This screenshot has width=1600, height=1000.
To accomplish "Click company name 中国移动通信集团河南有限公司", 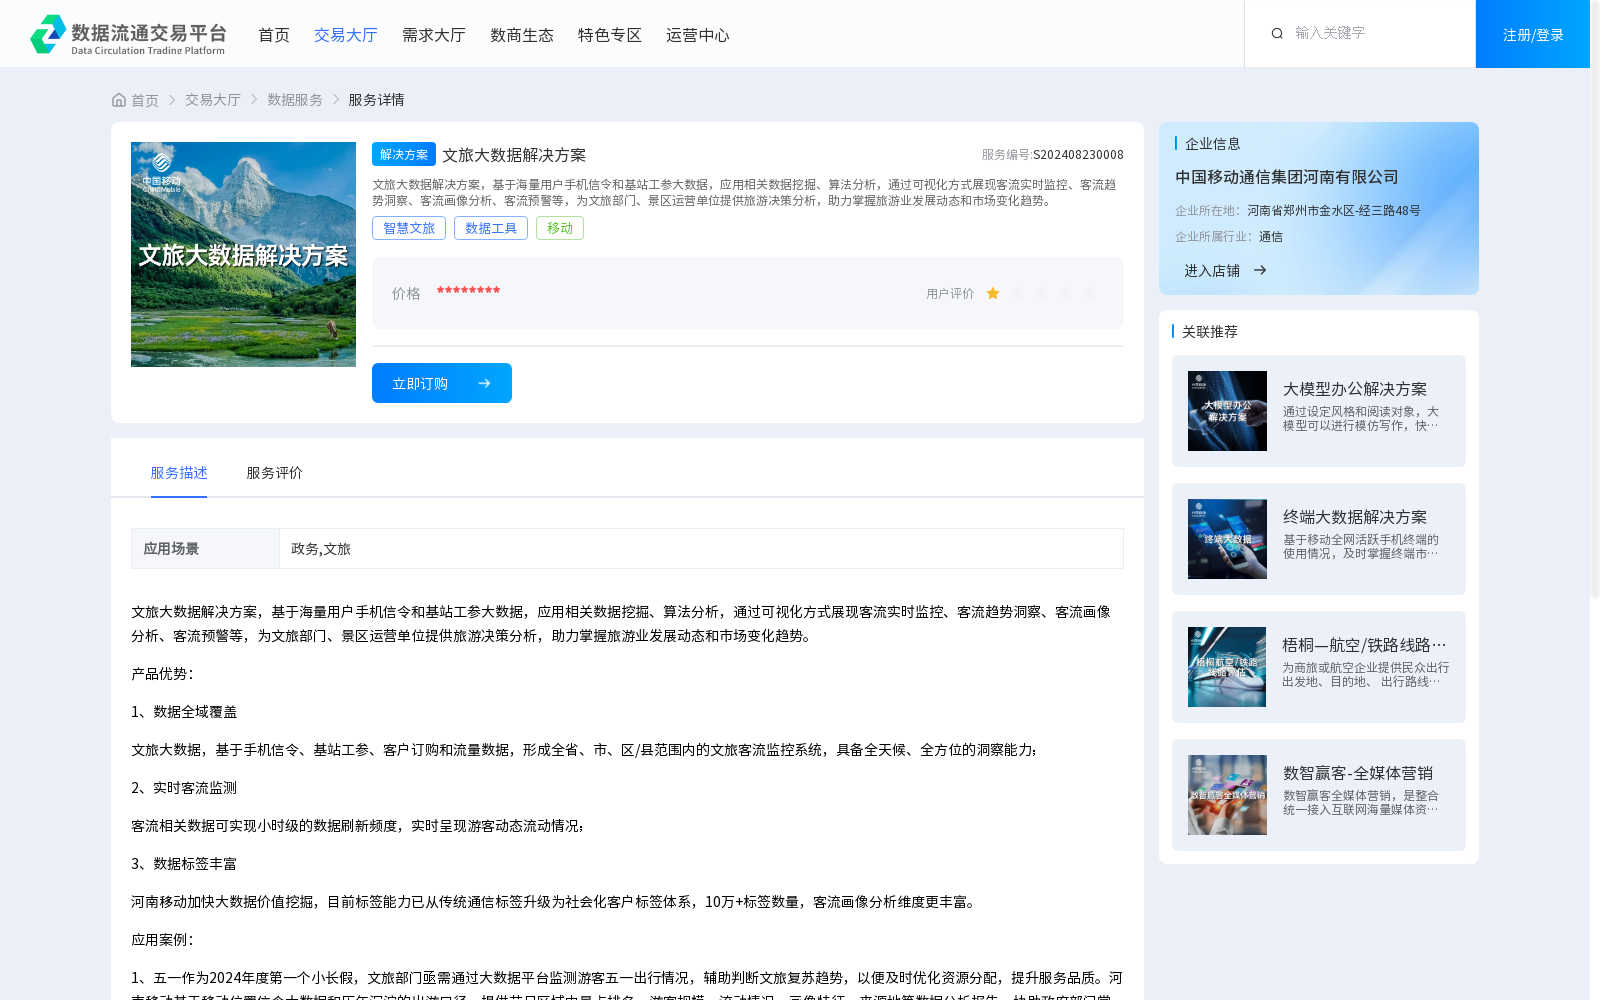I will (x=1287, y=177).
